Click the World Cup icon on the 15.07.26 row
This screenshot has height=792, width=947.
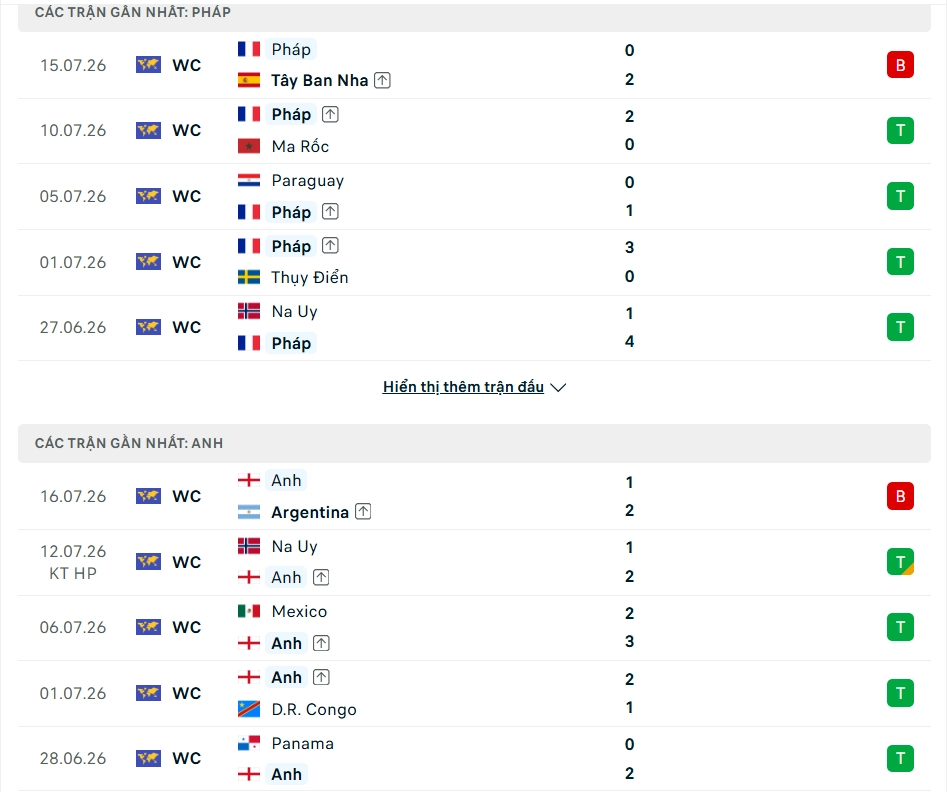[149, 65]
